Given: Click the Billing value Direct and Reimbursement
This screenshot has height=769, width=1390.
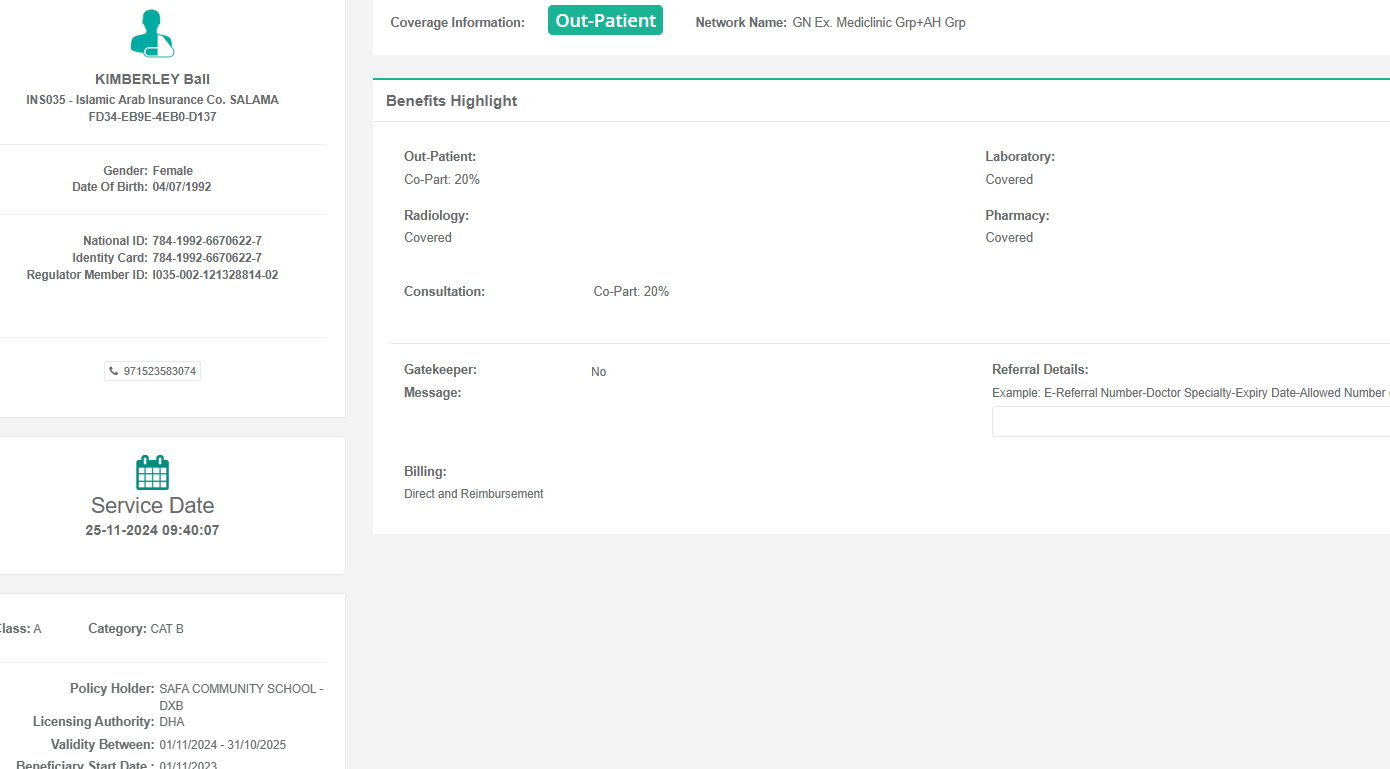Looking at the screenshot, I should (x=474, y=494).
